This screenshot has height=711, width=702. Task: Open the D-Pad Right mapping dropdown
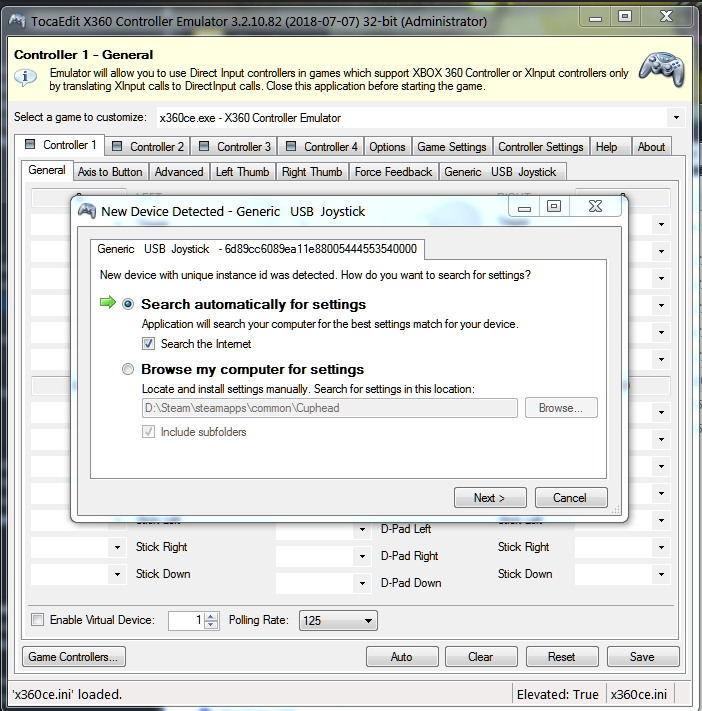pyautogui.click(x=362, y=556)
